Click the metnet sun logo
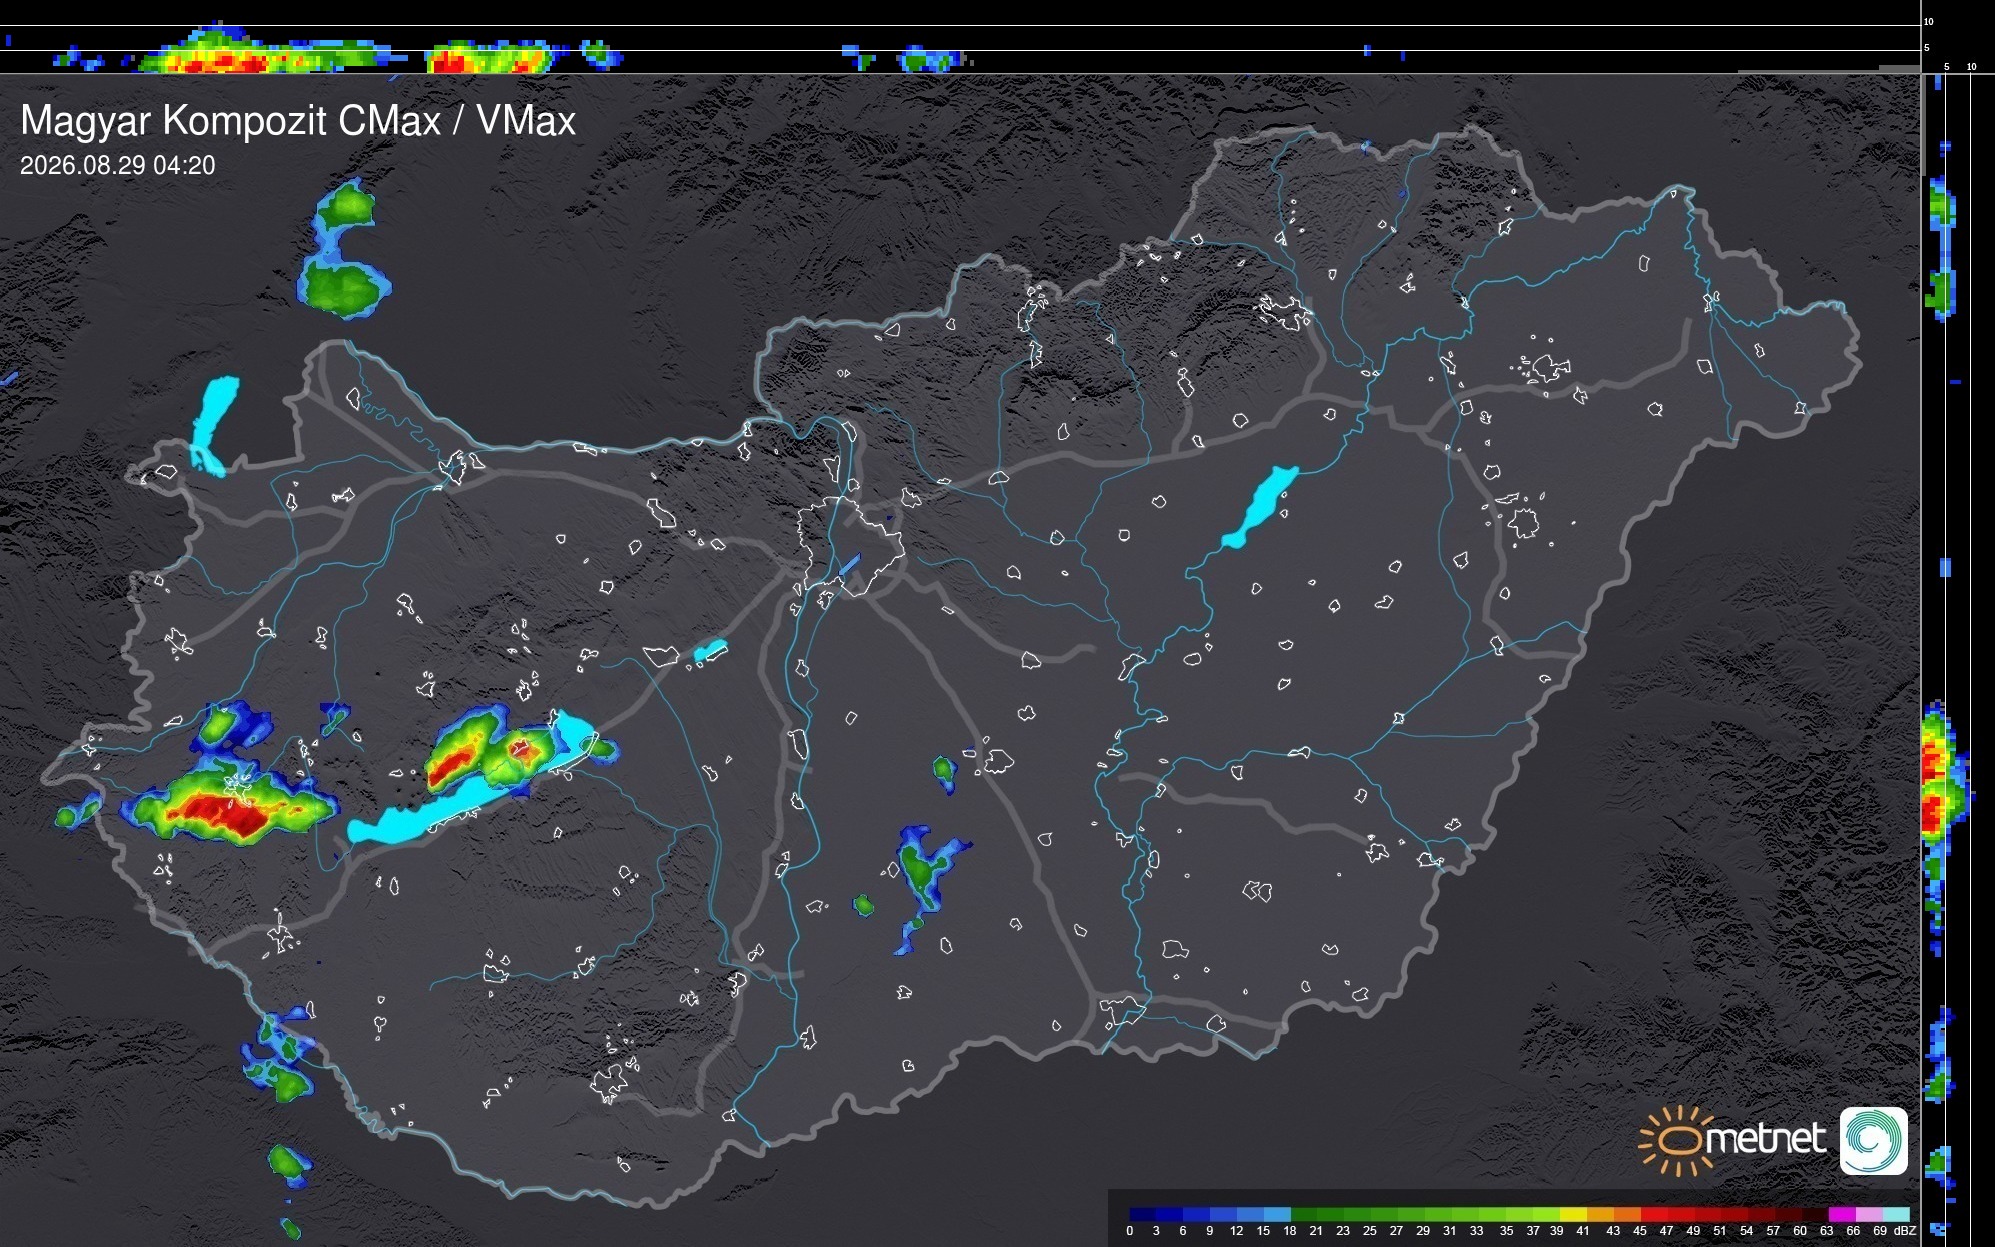Viewport: 1995px width, 1247px height. (1733, 1140)
